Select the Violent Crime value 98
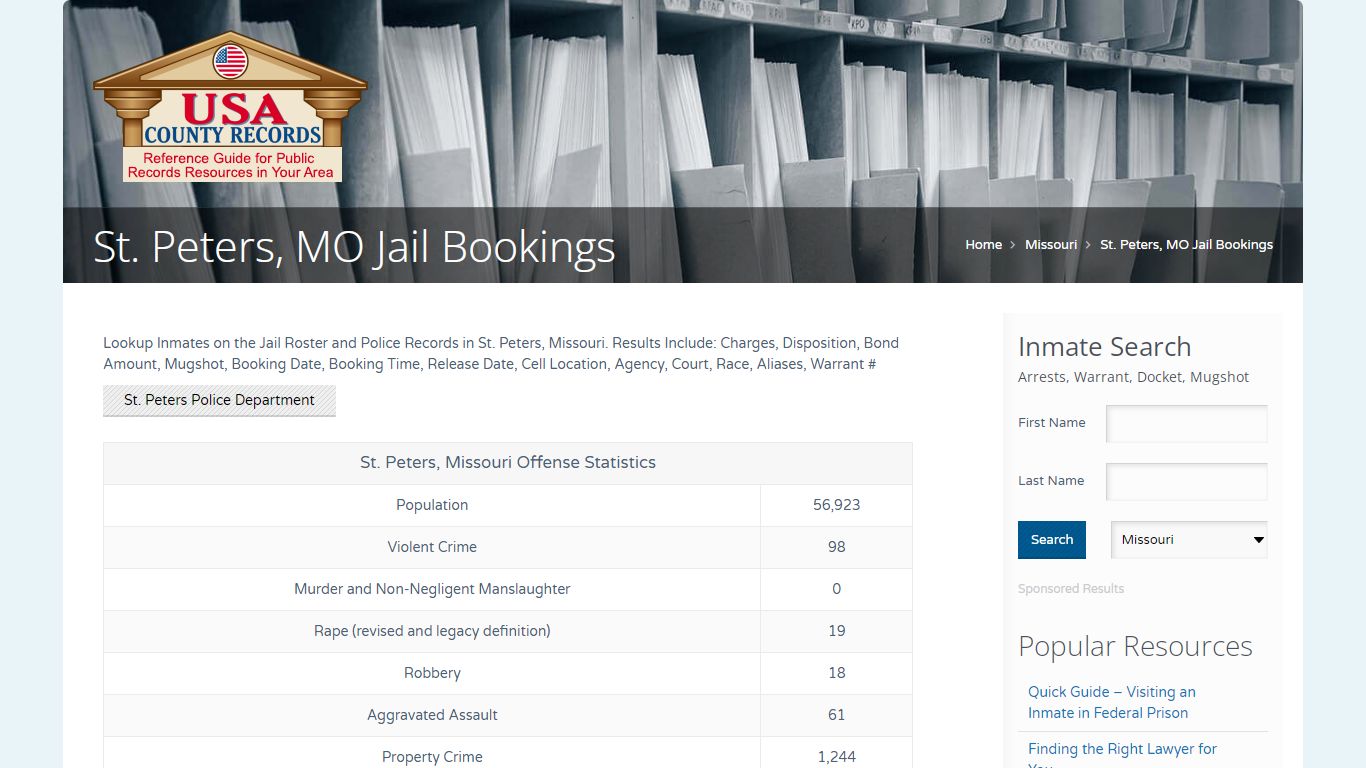 point(837,547)
